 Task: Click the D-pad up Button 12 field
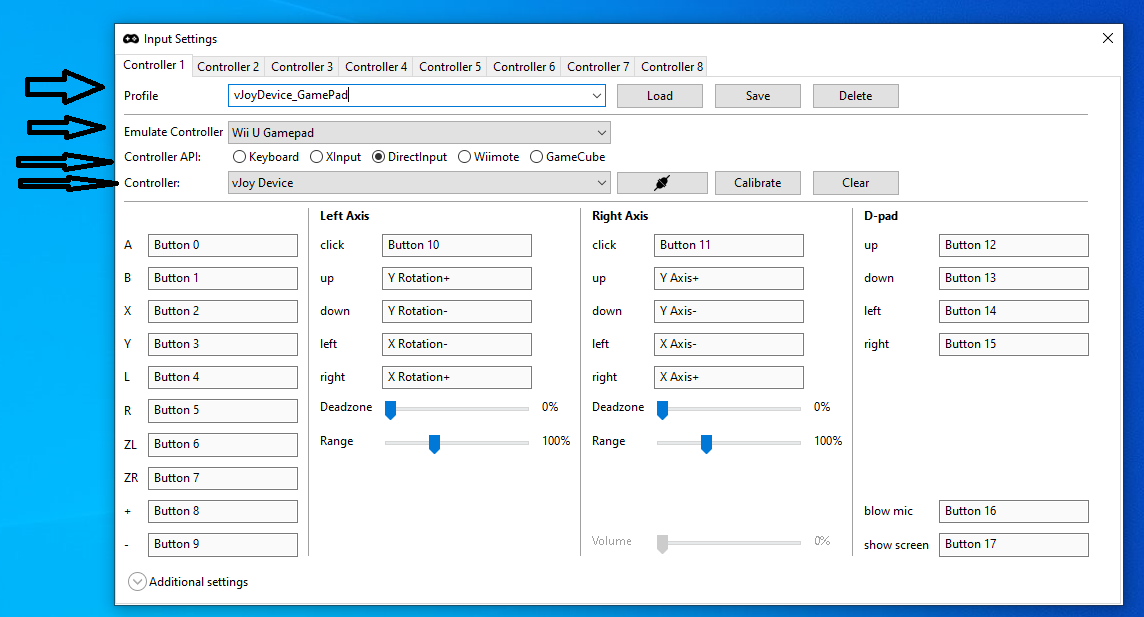pyautogui.click(x=1013, y=245)
